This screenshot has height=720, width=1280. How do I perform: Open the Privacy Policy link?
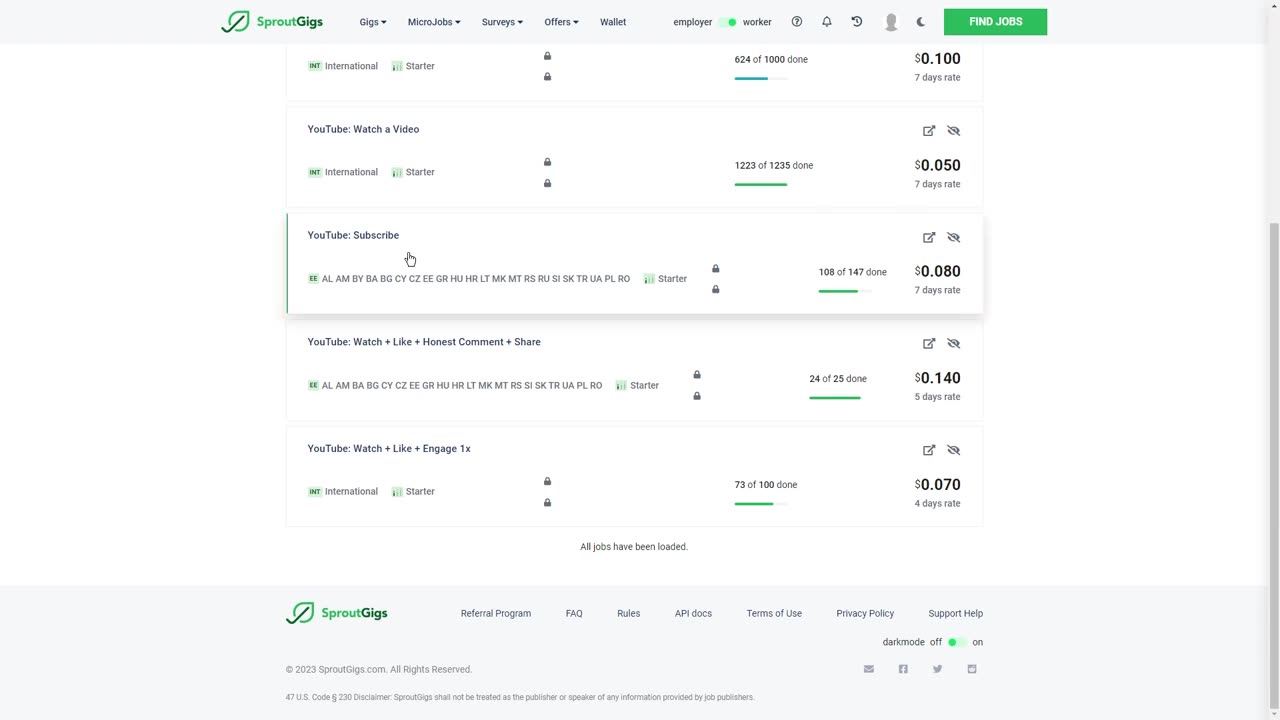[865, 613]
